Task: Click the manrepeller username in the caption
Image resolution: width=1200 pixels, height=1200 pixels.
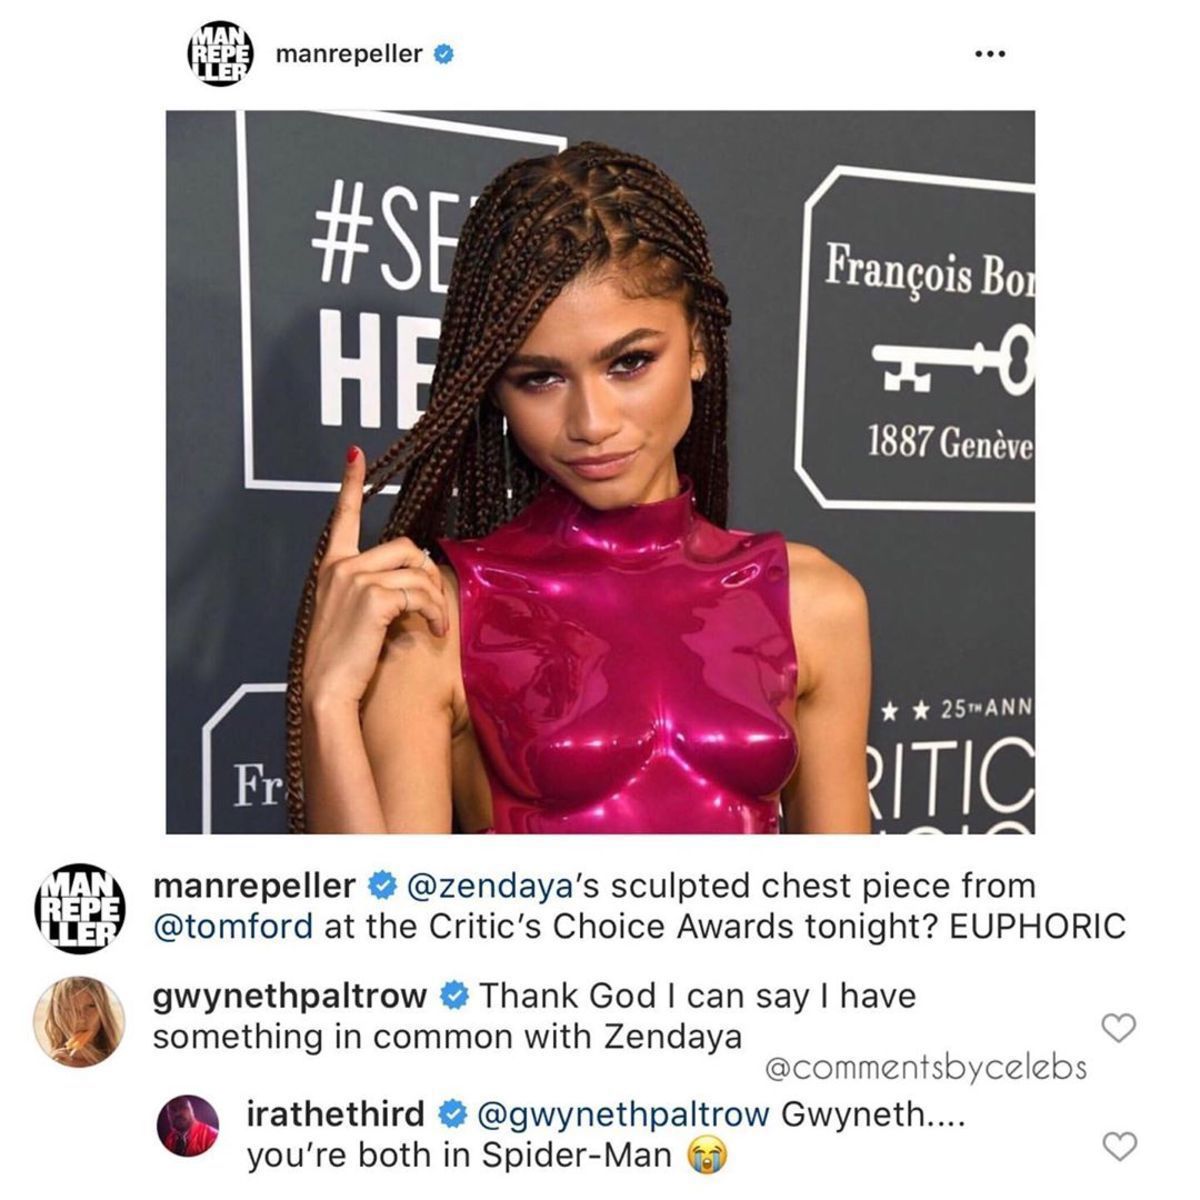Action: (x=254, y=887)
